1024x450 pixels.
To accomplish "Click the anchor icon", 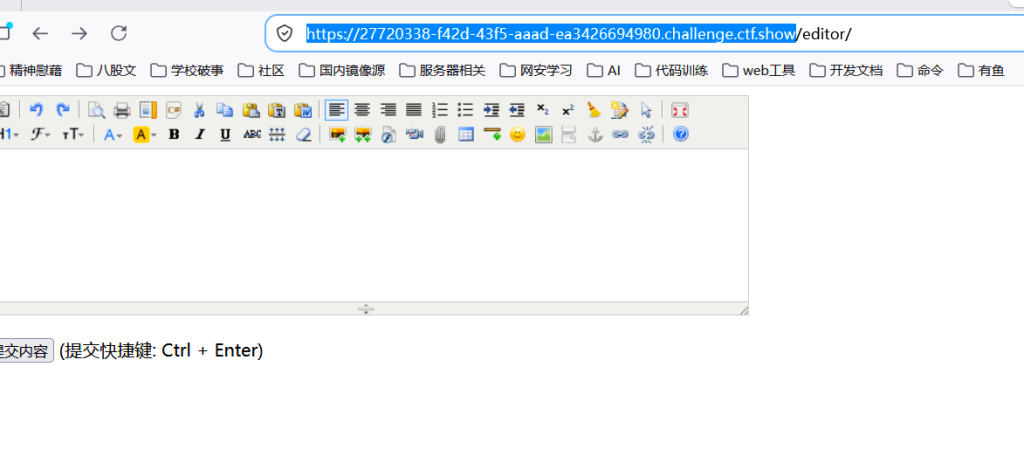I will click(x=594, y=135).
